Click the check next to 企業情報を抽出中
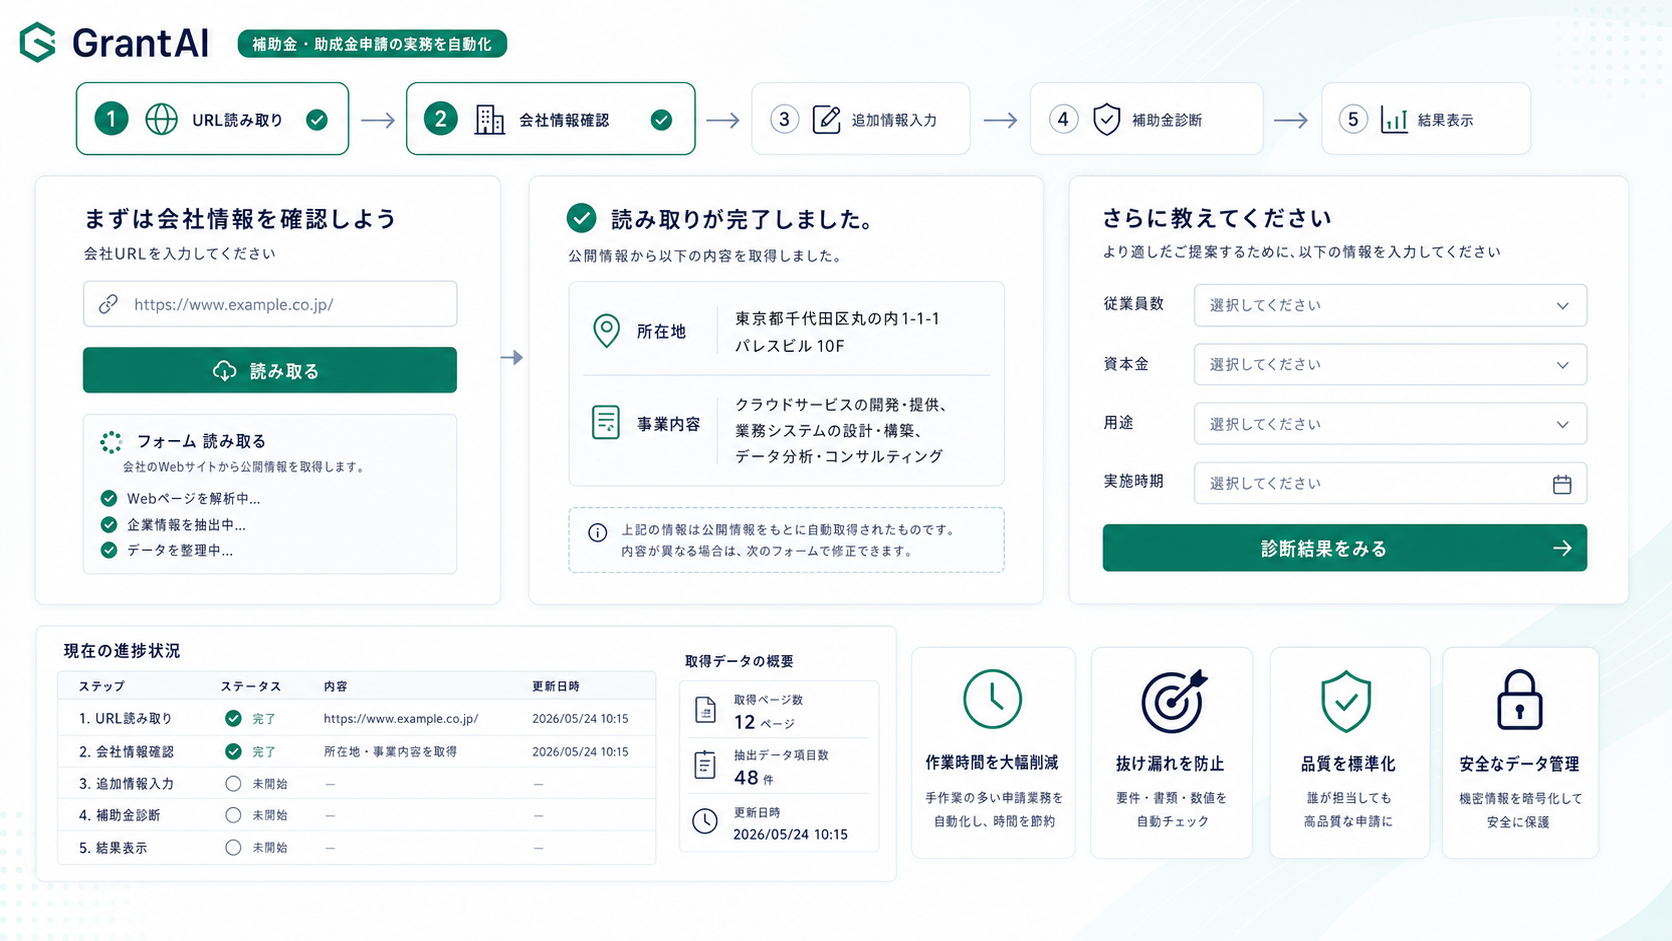Viewport: 1672px width, 941px height. pyautogui.click(x=109, y=524)
